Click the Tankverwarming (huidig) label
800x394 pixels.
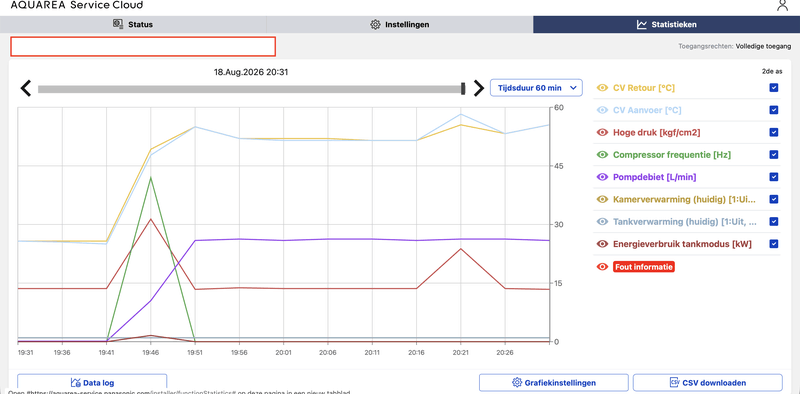tap(685, 221)
